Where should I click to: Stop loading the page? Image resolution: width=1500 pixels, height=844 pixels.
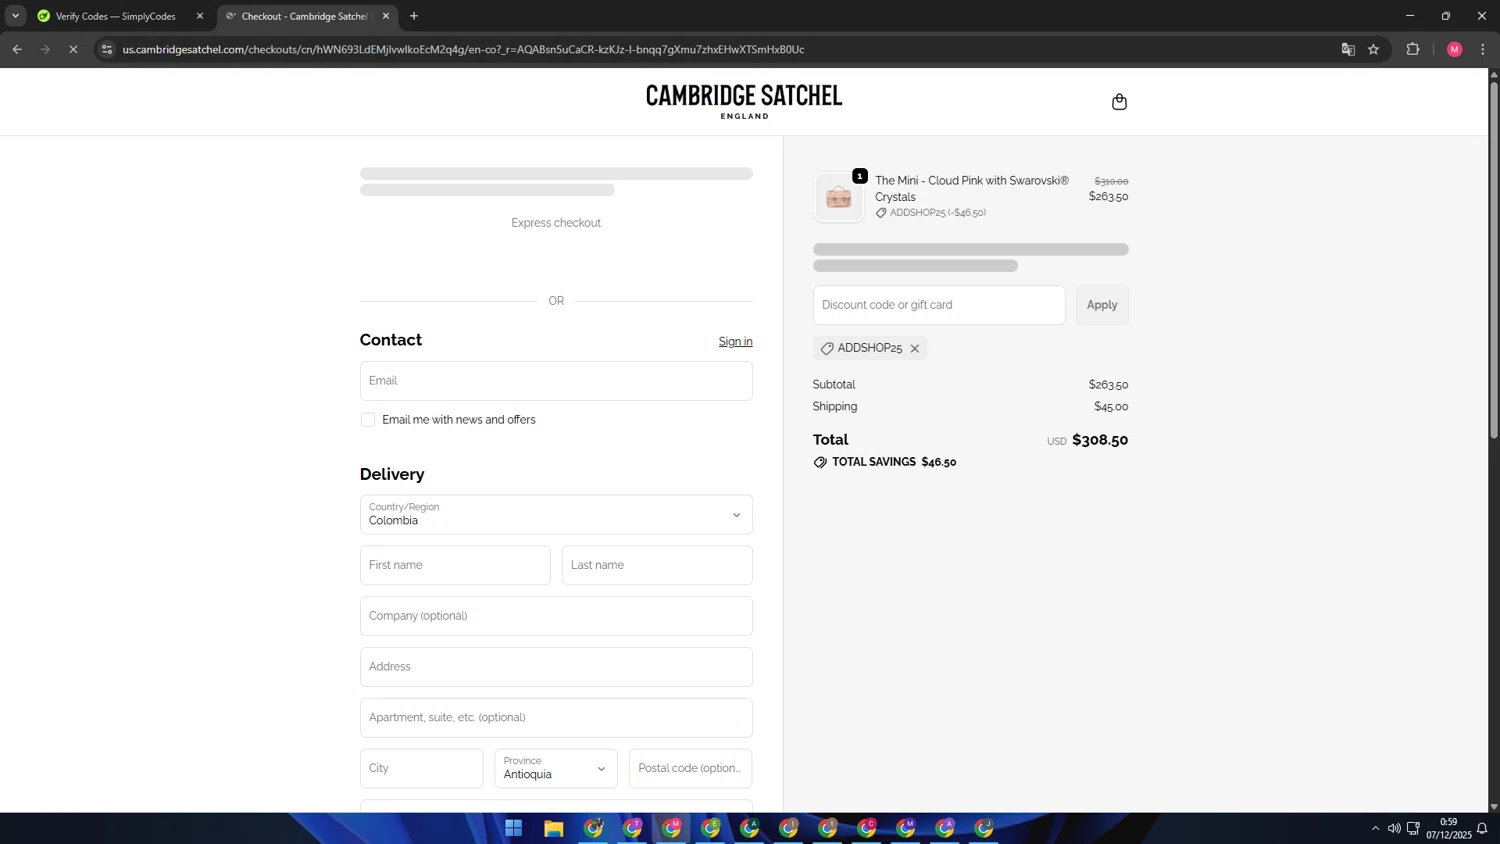point(73,49)
